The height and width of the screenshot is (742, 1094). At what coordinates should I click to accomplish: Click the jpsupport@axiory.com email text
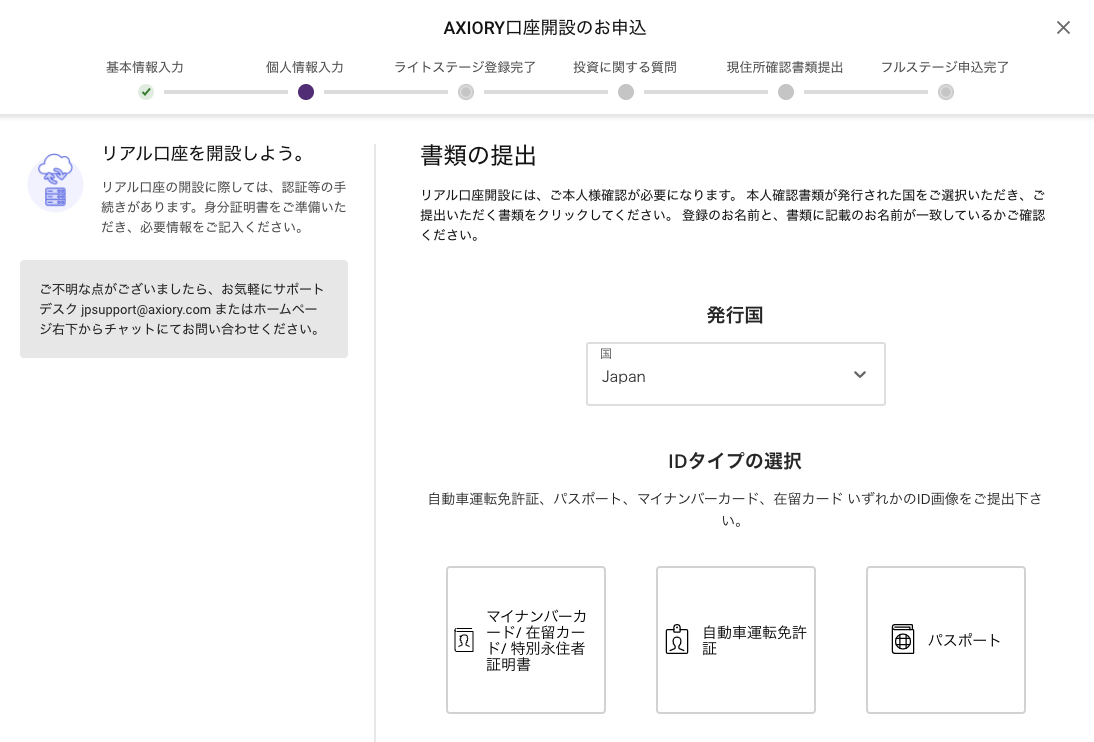pos(146,309)
